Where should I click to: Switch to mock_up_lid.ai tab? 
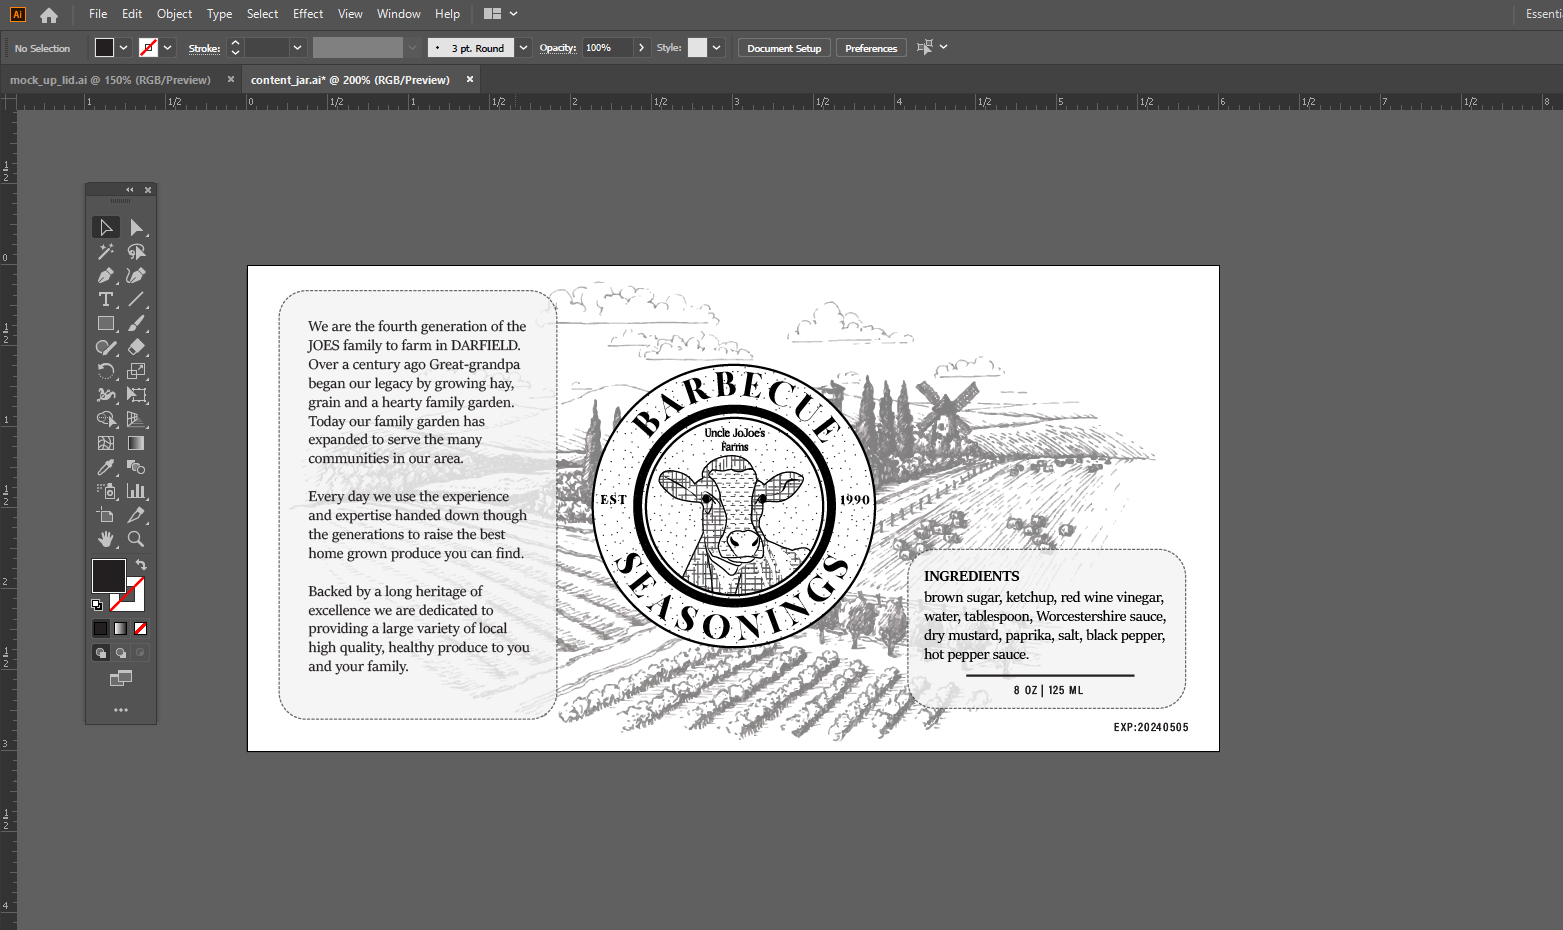pyautogui.click(x=110, y=80)
